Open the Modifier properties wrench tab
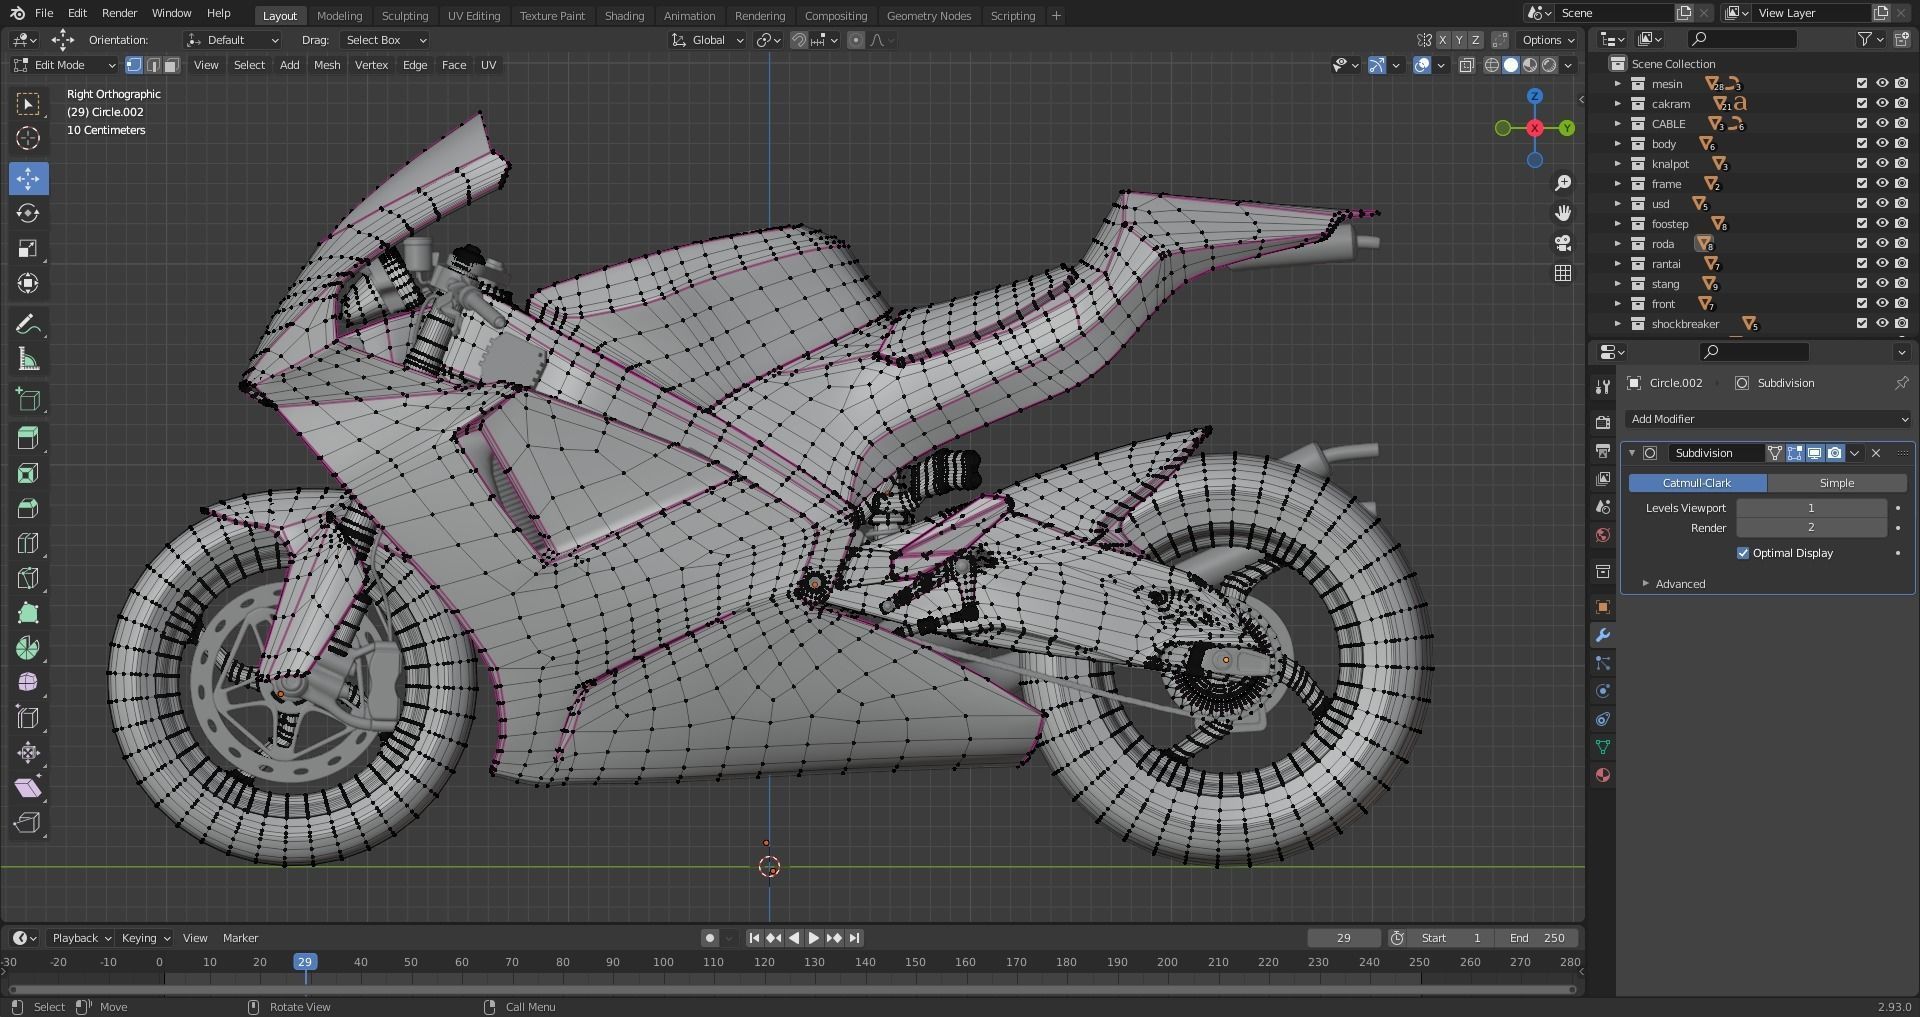1920x1017 pixels. click(x=1603, y=635)
